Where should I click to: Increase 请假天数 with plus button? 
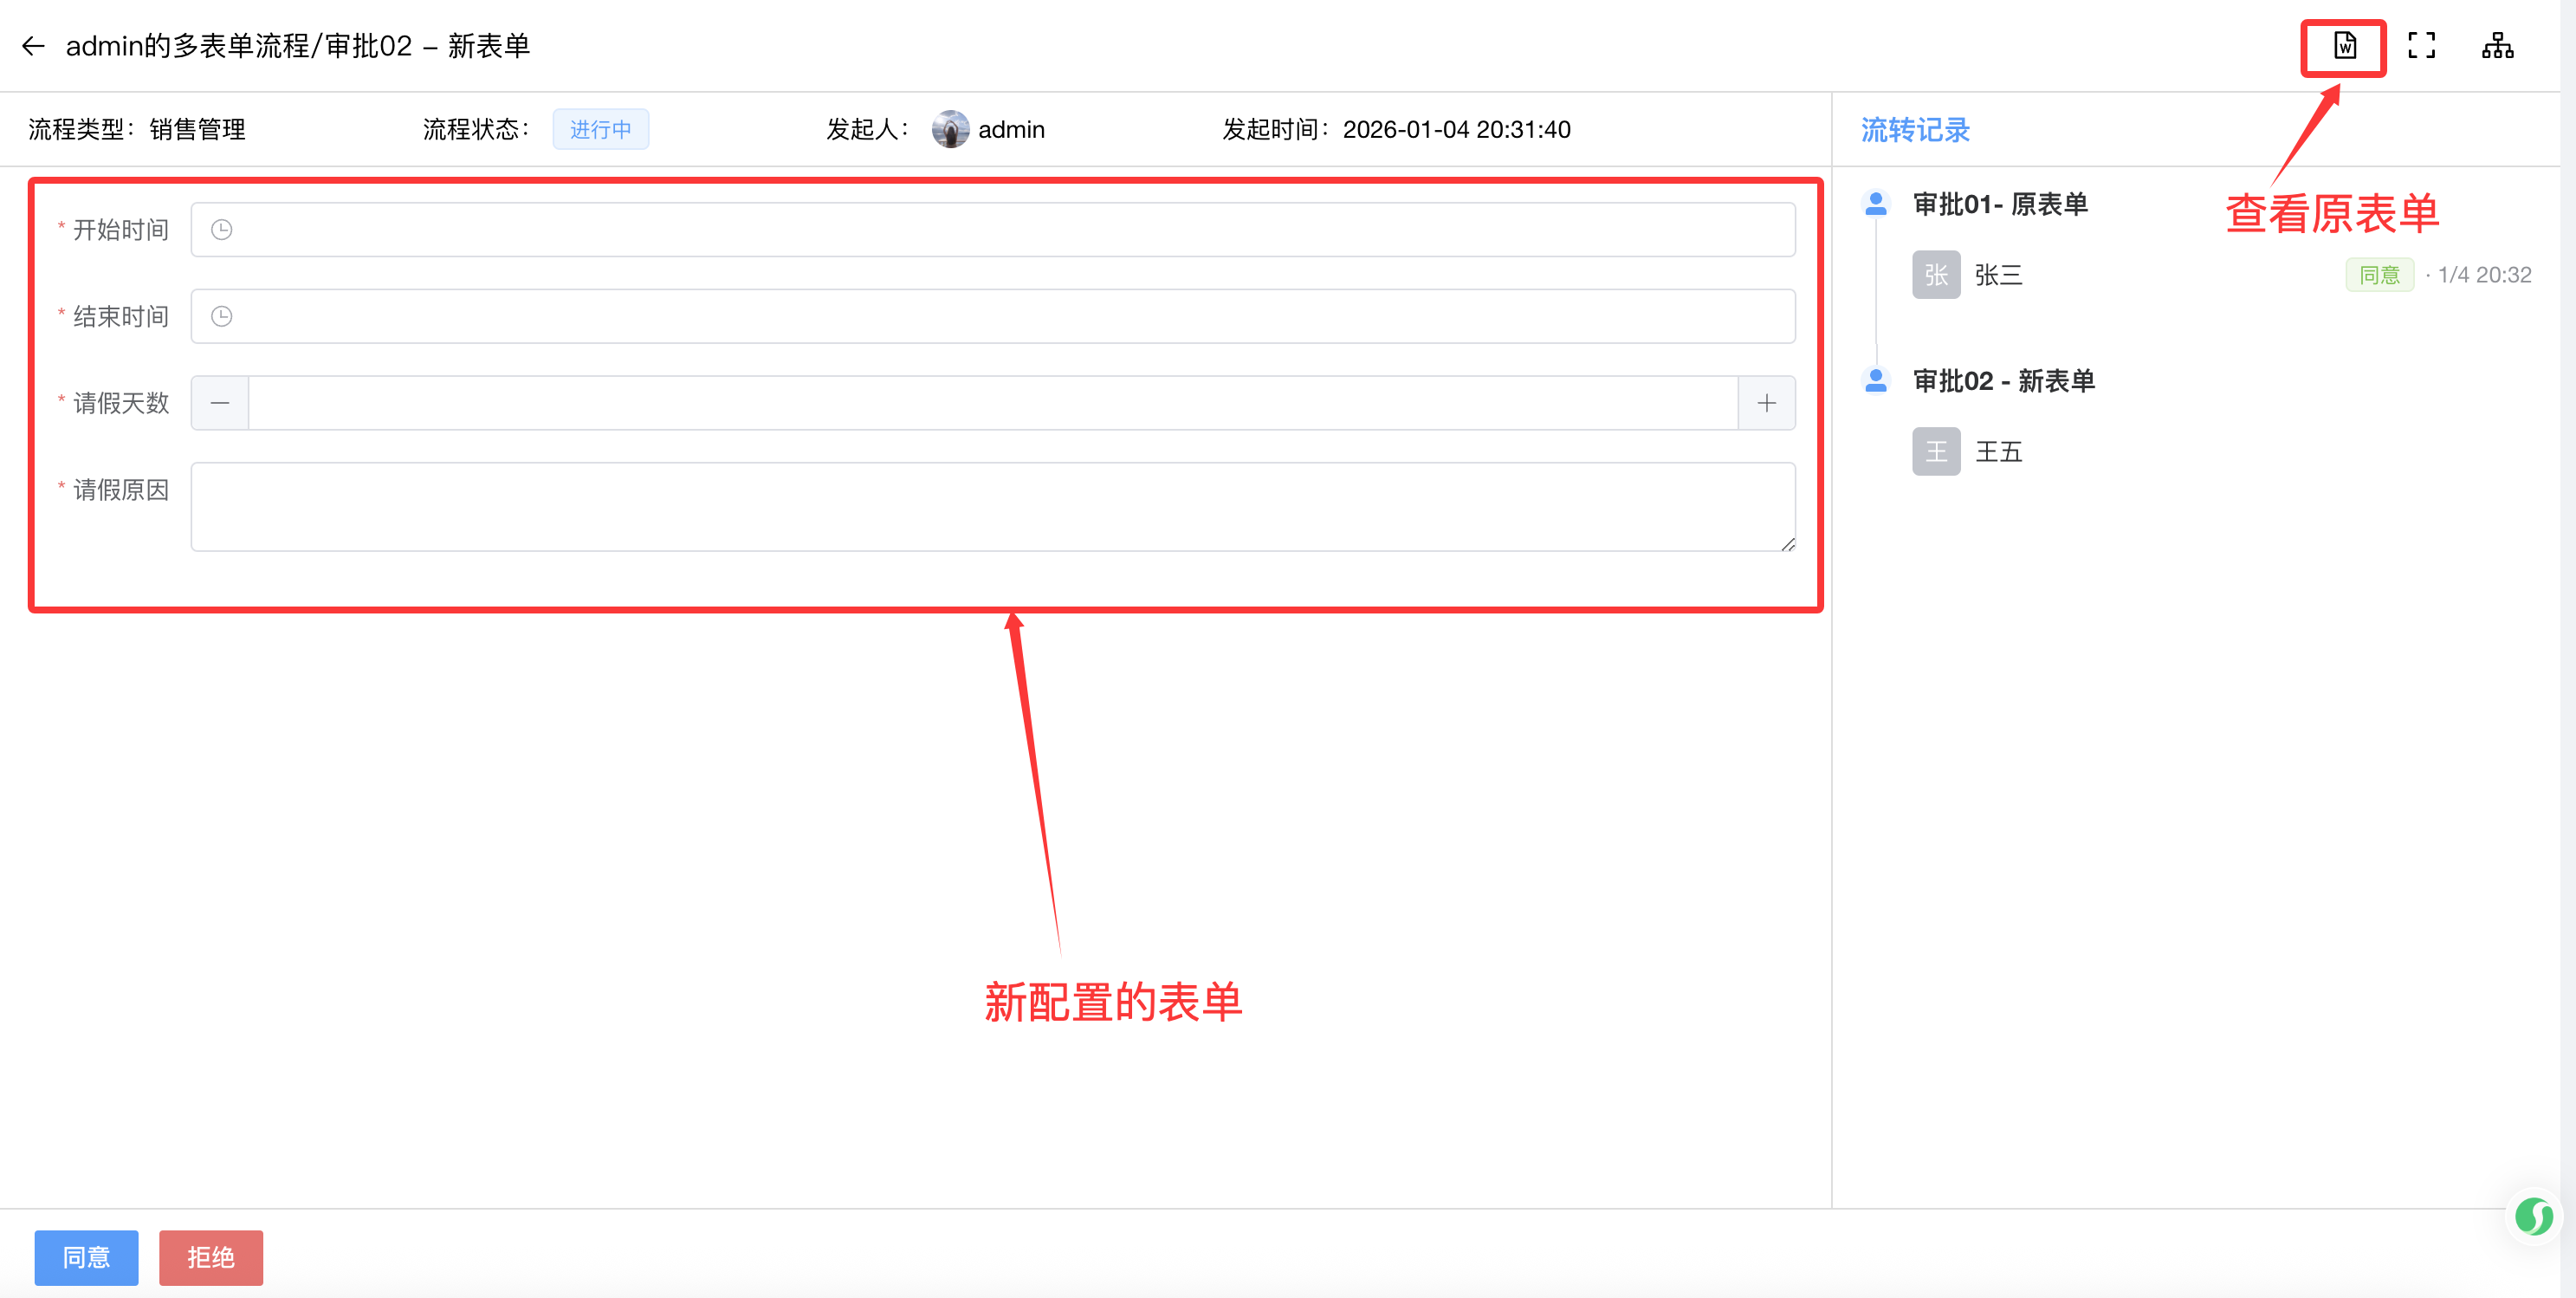point(1766,403)
